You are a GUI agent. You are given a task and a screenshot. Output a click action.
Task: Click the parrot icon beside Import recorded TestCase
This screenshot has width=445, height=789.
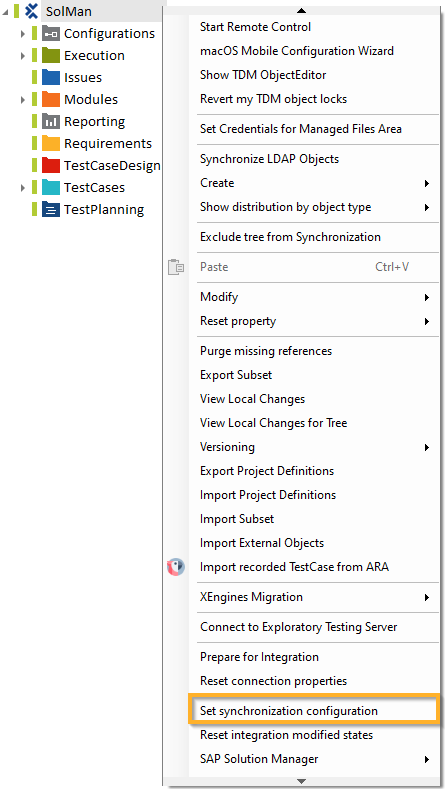tap(176, 567)
